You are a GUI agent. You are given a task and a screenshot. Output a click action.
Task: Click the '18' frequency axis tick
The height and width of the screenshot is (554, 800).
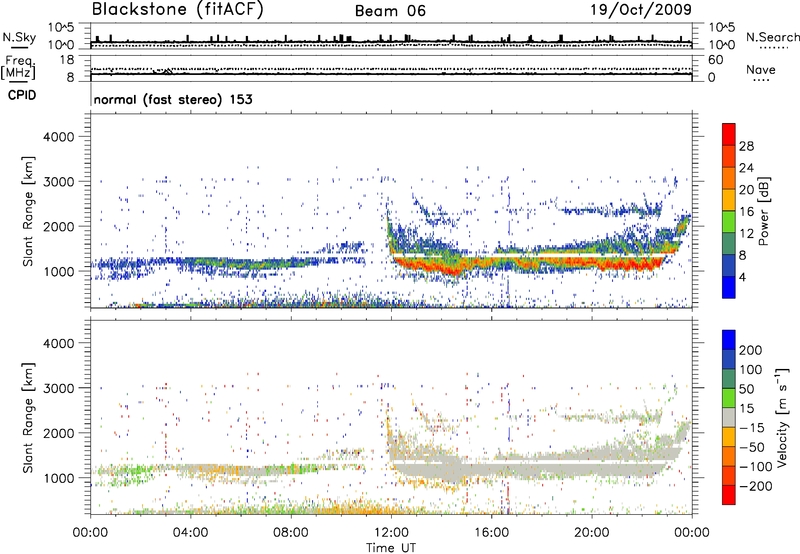(67, 60)
